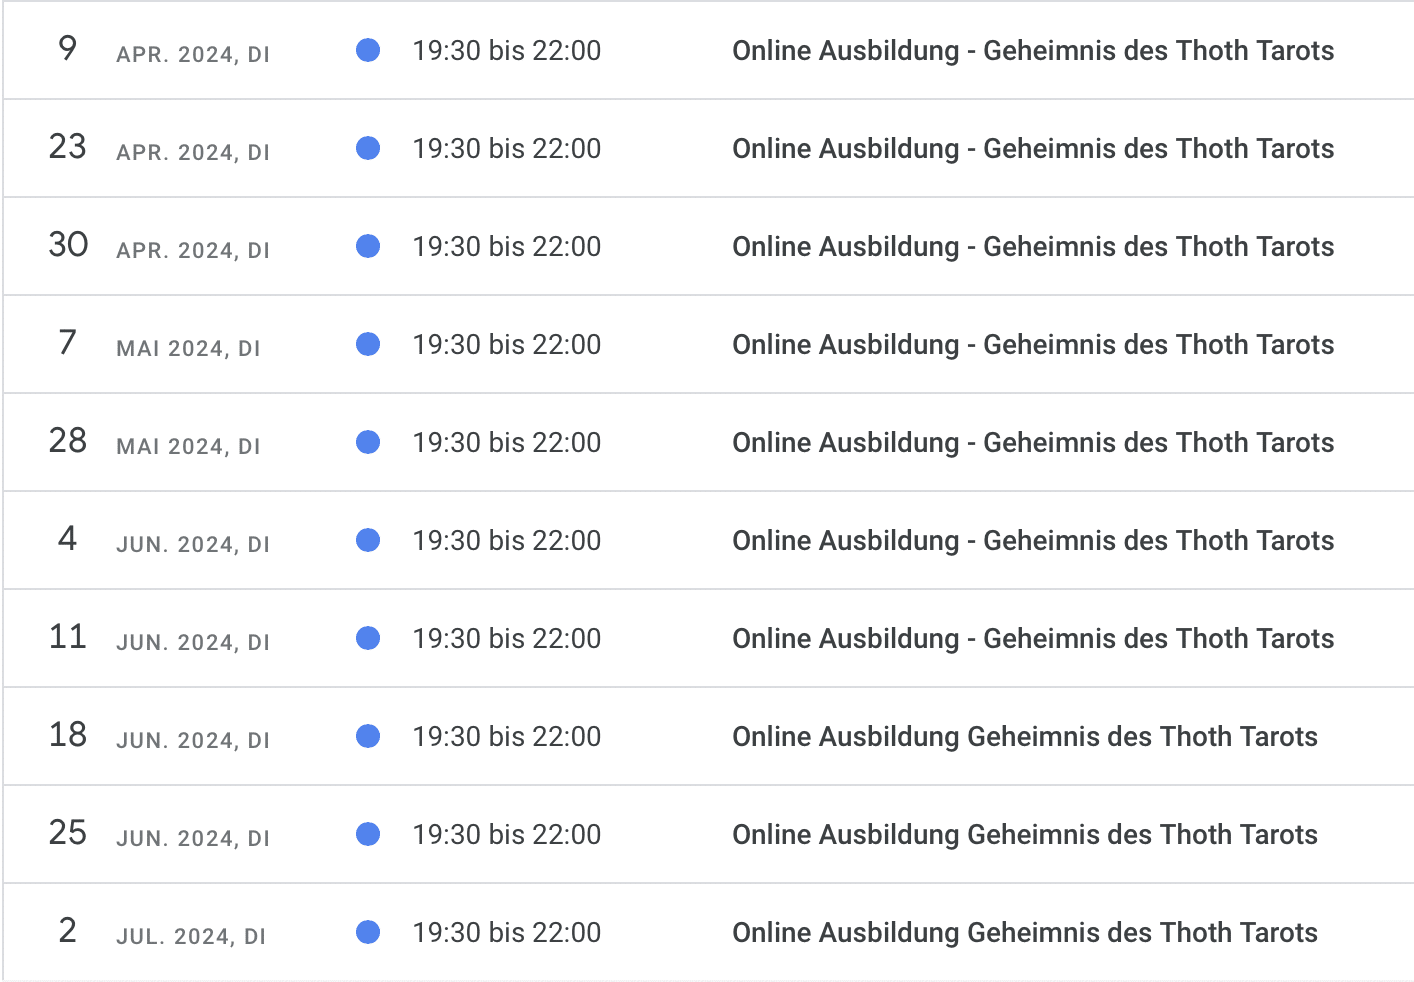Image resolution: width=1414 pixels, height=982 pixels.
Task: Select the 19:30 bis 22:00 time on 2 July
Action: (506, 933)
